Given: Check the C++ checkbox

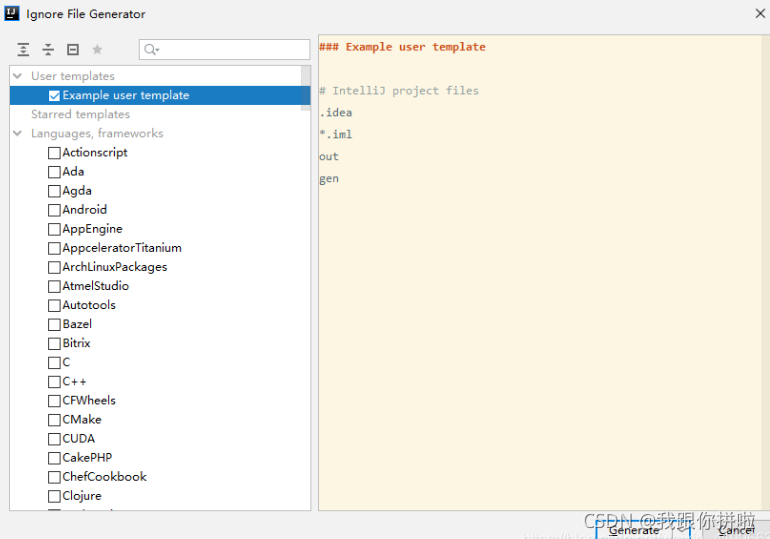Looking at the screenshot, I should tap(55, 382).
